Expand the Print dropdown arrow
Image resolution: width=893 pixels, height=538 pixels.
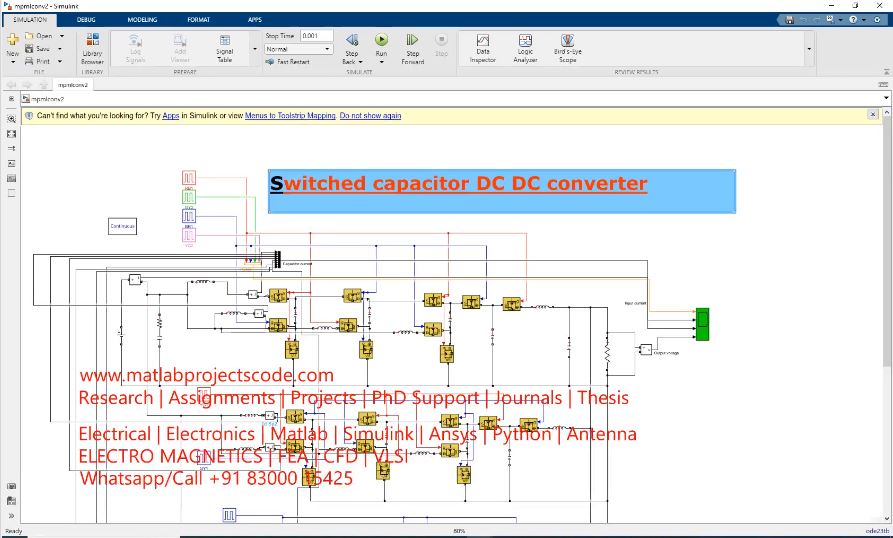click(x=60, y=61)
